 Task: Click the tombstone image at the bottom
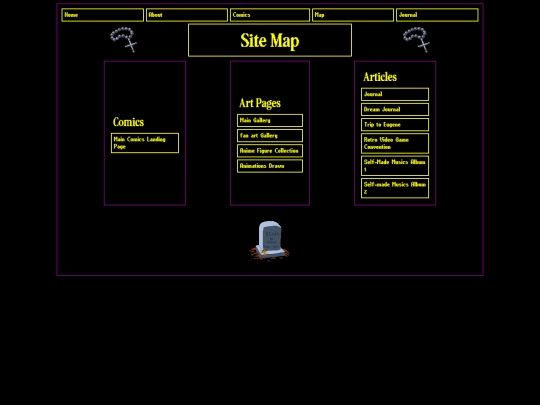269,241
